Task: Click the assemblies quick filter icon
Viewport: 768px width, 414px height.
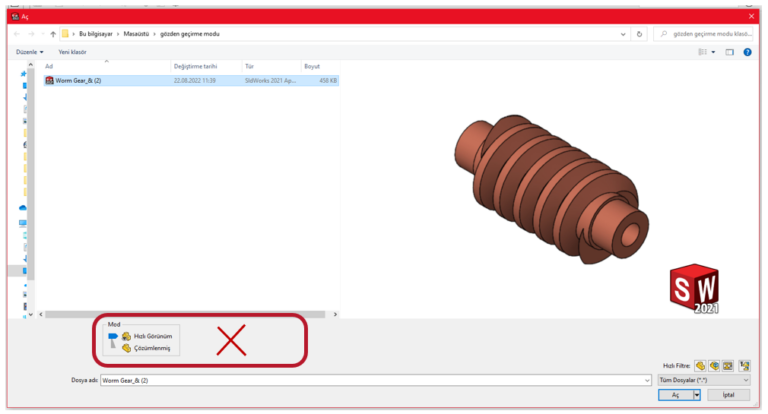Action: pos(714,366)
